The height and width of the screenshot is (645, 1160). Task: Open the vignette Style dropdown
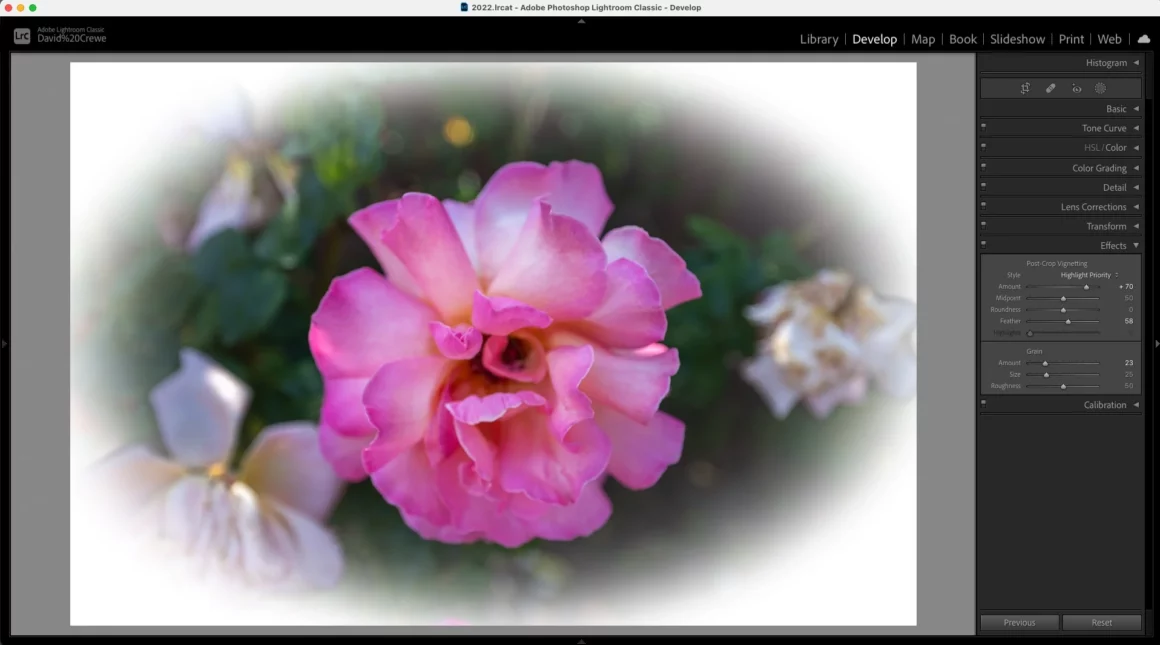click(1088, 275)
